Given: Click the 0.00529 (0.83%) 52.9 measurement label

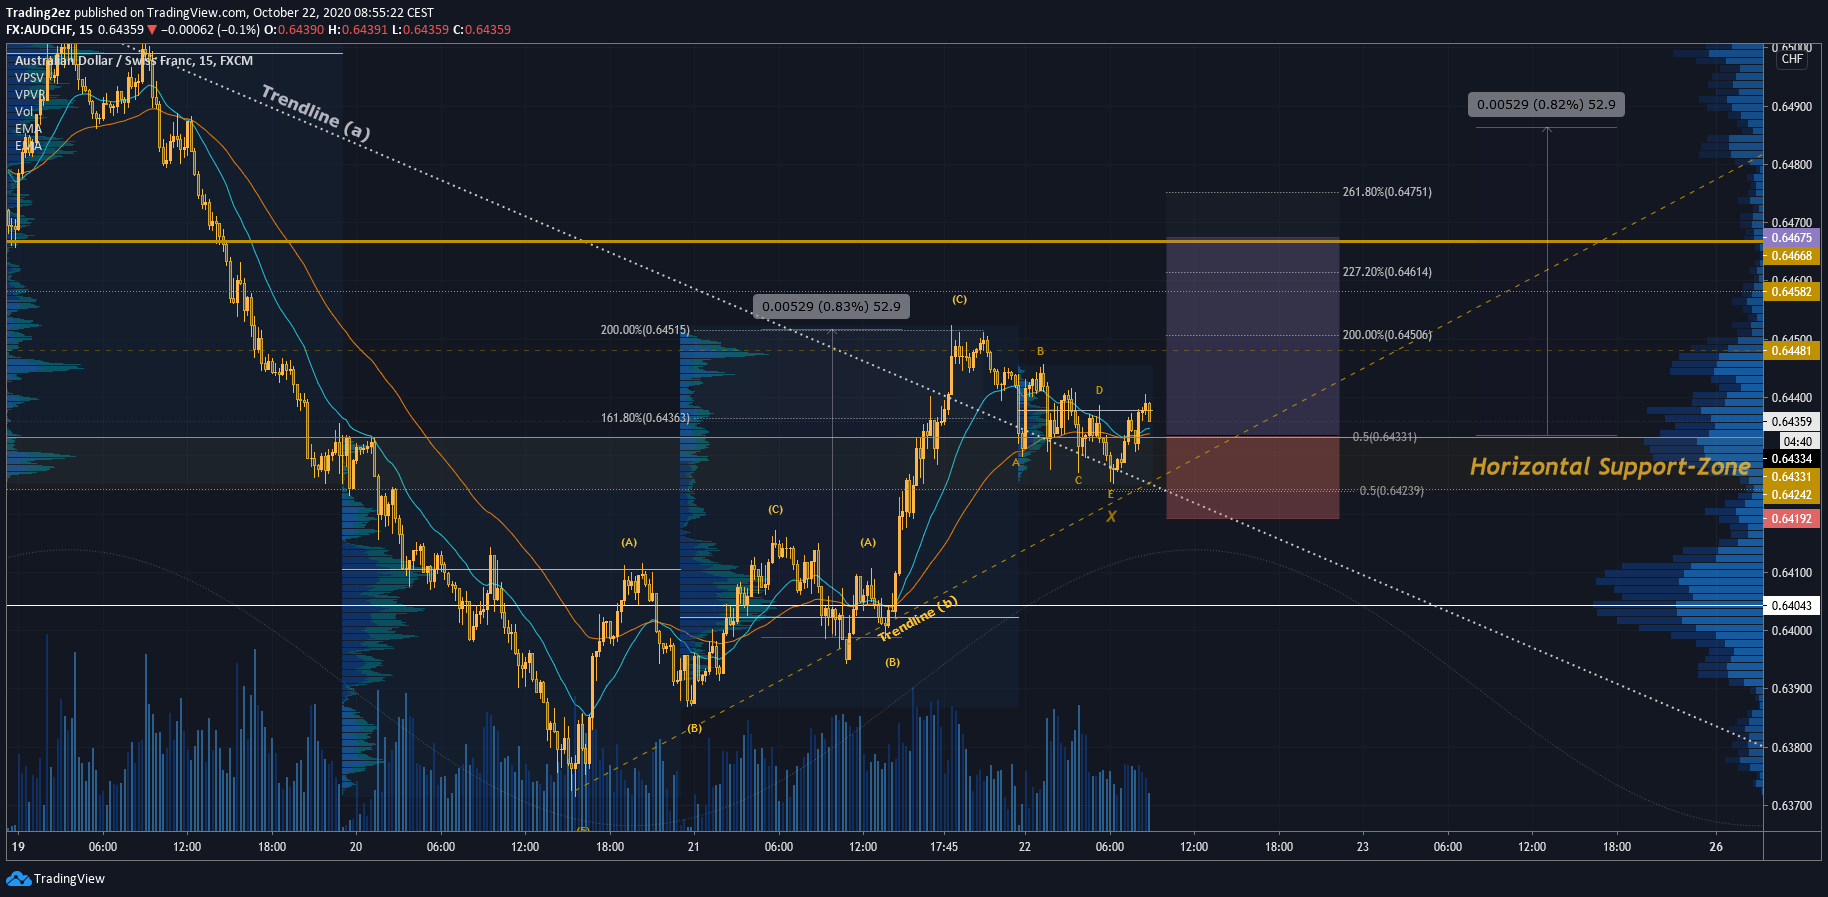Looking at the screenshot, I should pyautogui.click(x=831, y=307).
